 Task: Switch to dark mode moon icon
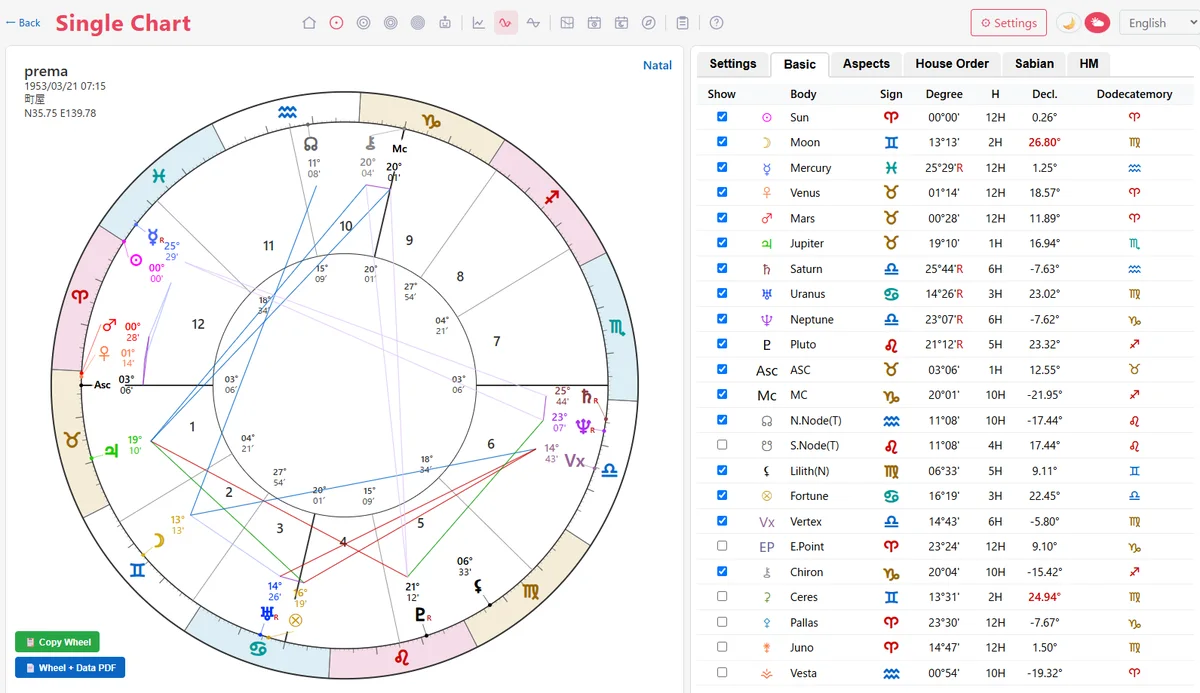(x=1069, y=23)
